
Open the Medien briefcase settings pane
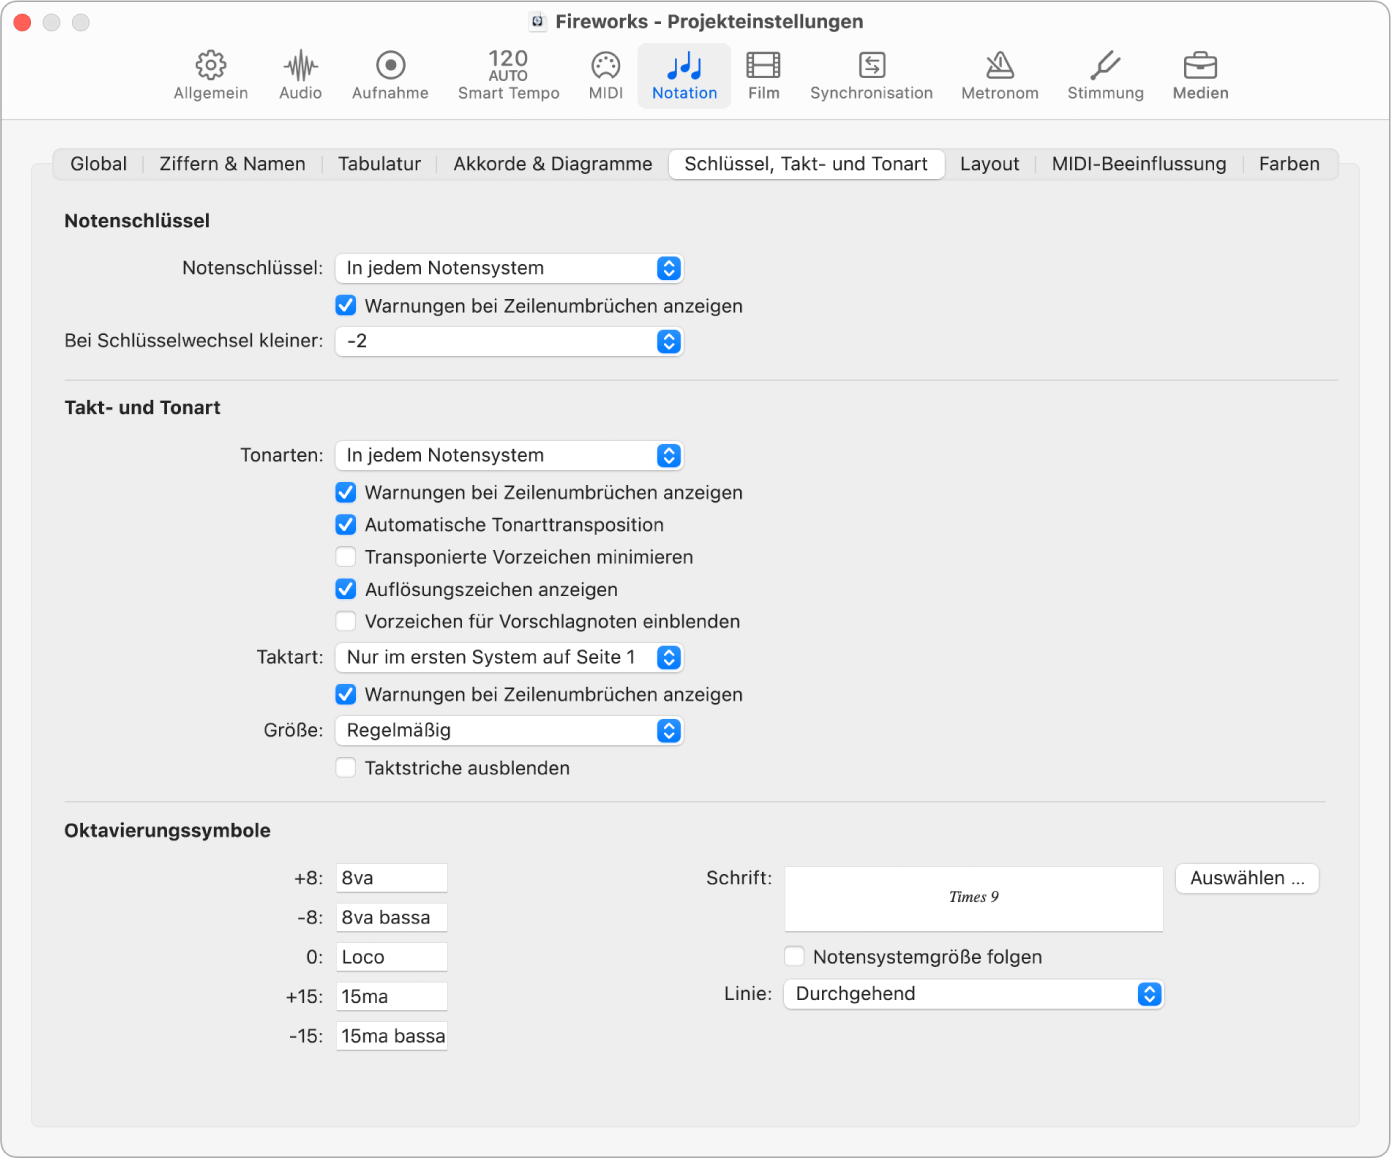[1200, 76]
